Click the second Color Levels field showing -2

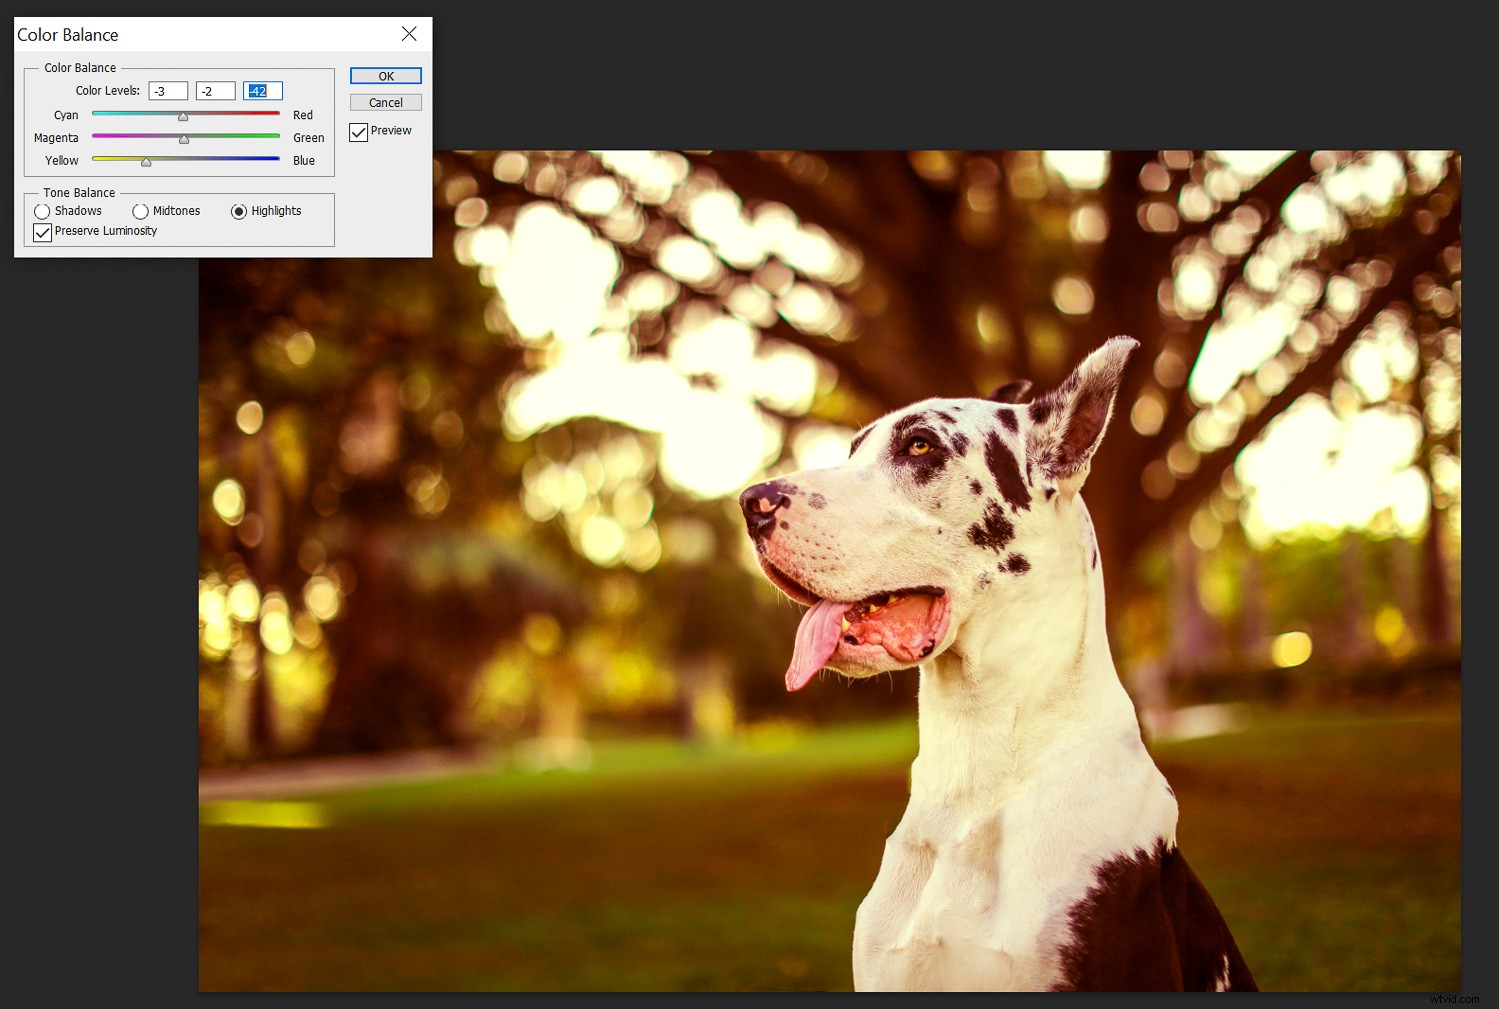(215, 90)
